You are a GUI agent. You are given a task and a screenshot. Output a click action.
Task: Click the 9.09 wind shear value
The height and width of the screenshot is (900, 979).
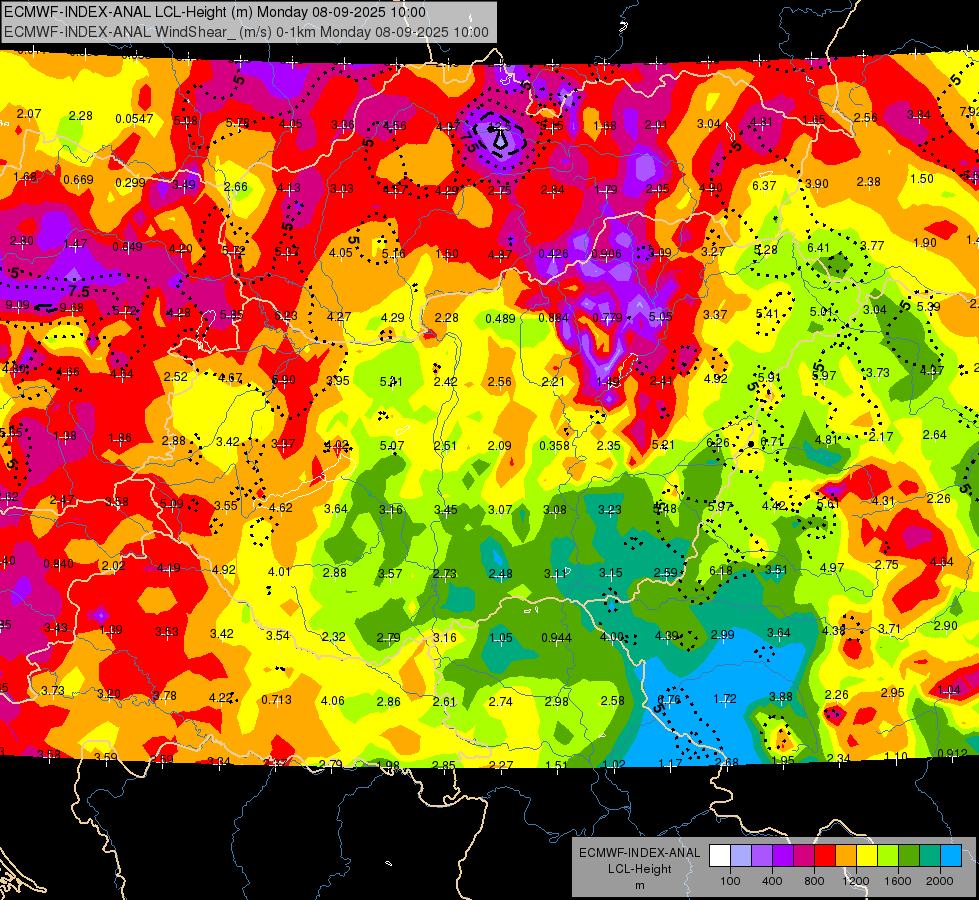pyautogui.click(x=17, y=305)
